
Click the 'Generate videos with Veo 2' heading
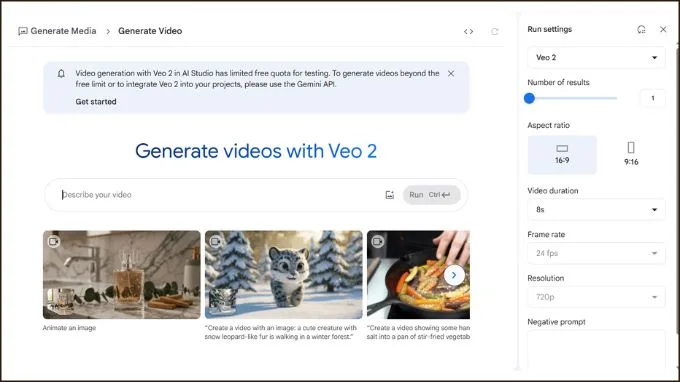coord(256,151)
